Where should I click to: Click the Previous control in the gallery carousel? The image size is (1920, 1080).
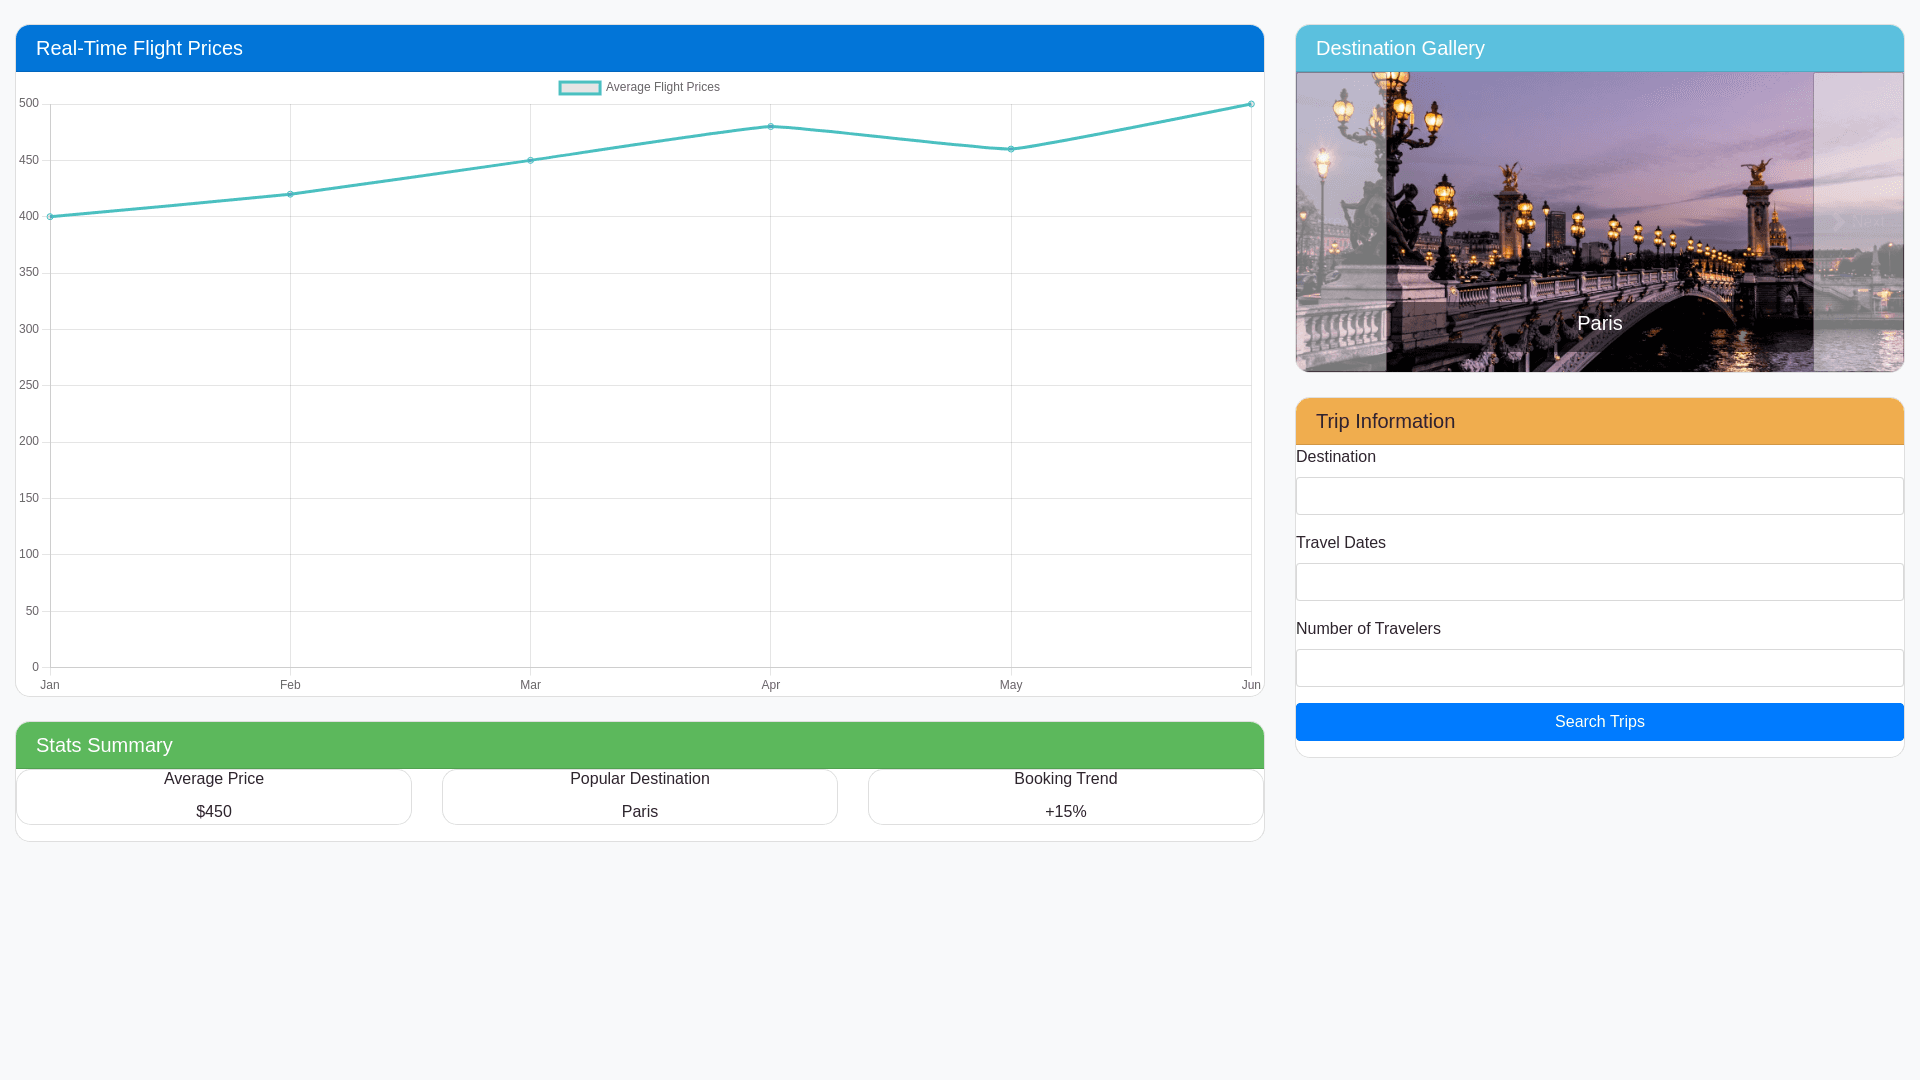1341,222
